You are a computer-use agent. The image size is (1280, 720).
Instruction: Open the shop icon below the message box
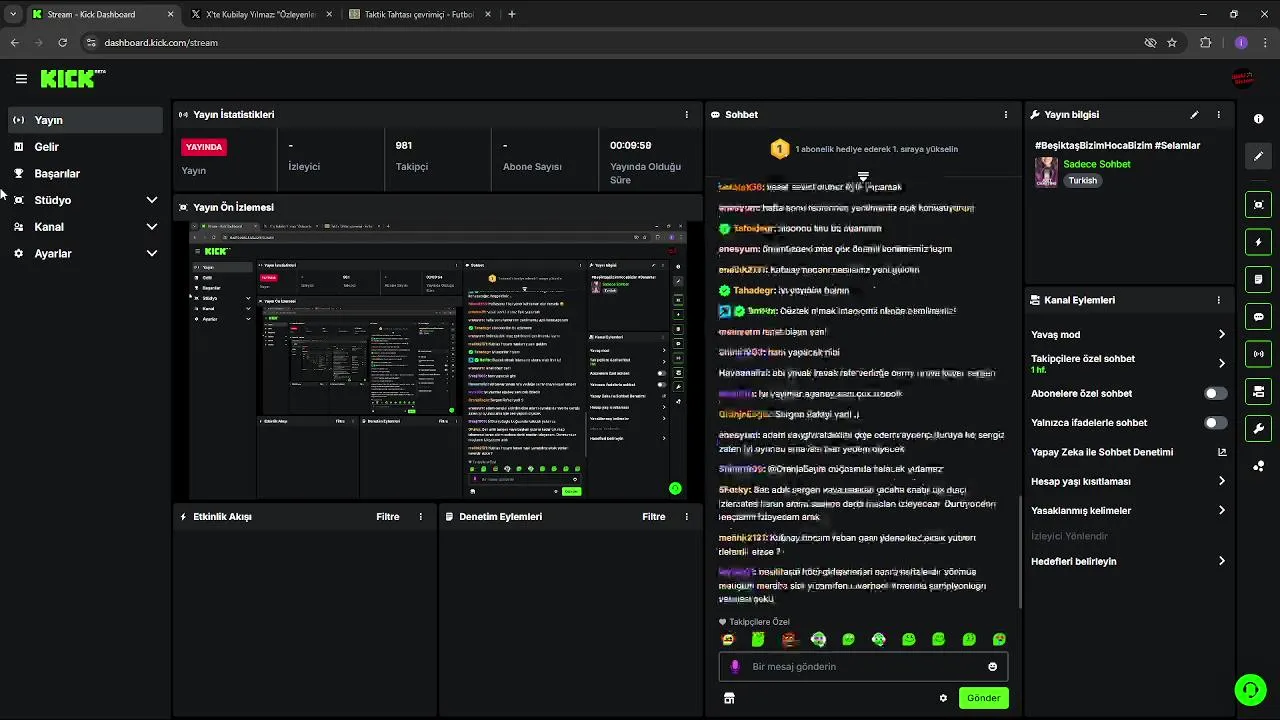point(729,698)
